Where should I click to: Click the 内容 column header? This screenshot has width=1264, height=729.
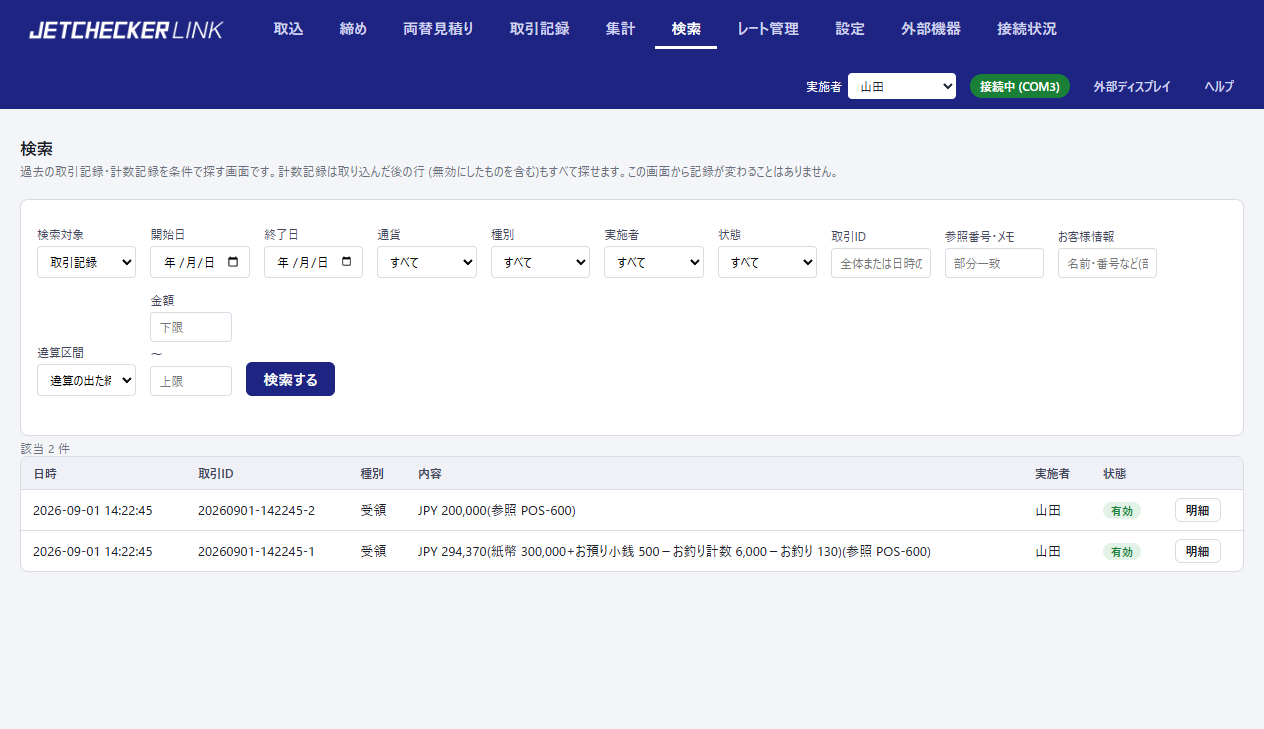point(430,473)
